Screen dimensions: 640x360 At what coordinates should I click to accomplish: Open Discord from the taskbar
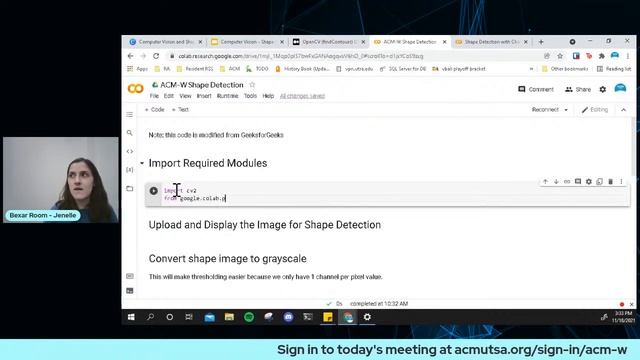click(x=289, y=317)
